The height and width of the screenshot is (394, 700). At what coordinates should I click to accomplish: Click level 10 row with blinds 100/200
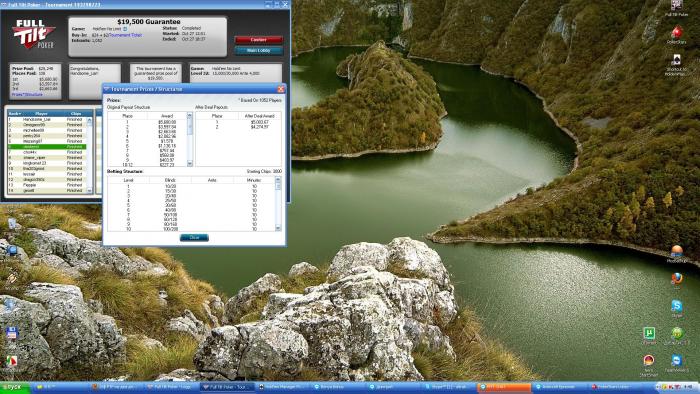tap(191, 229)
